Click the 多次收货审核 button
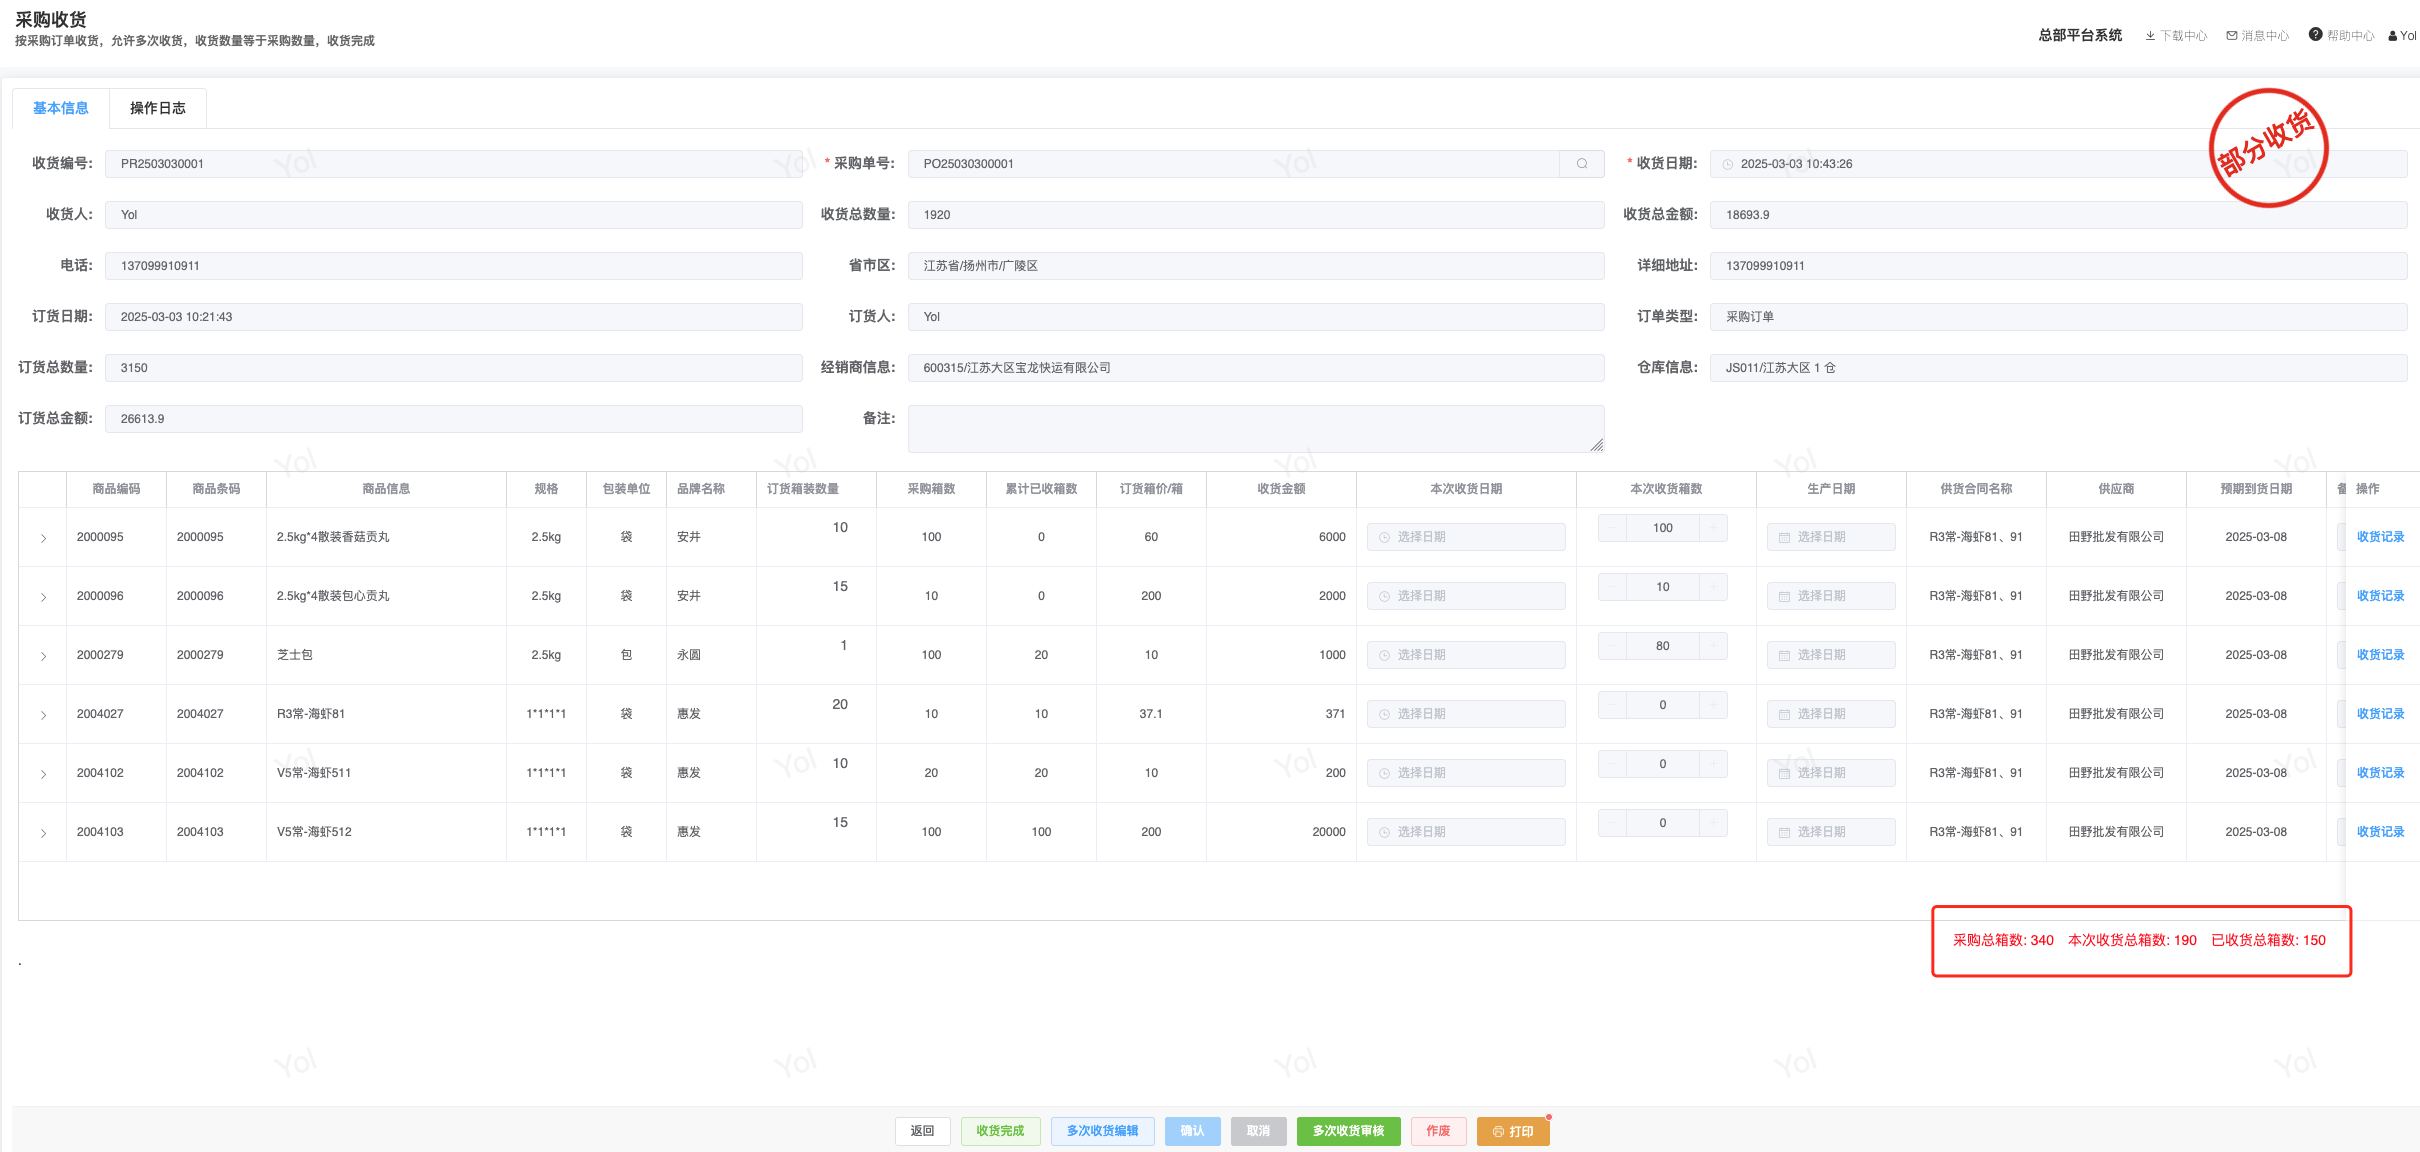 click(1348, 1131)
